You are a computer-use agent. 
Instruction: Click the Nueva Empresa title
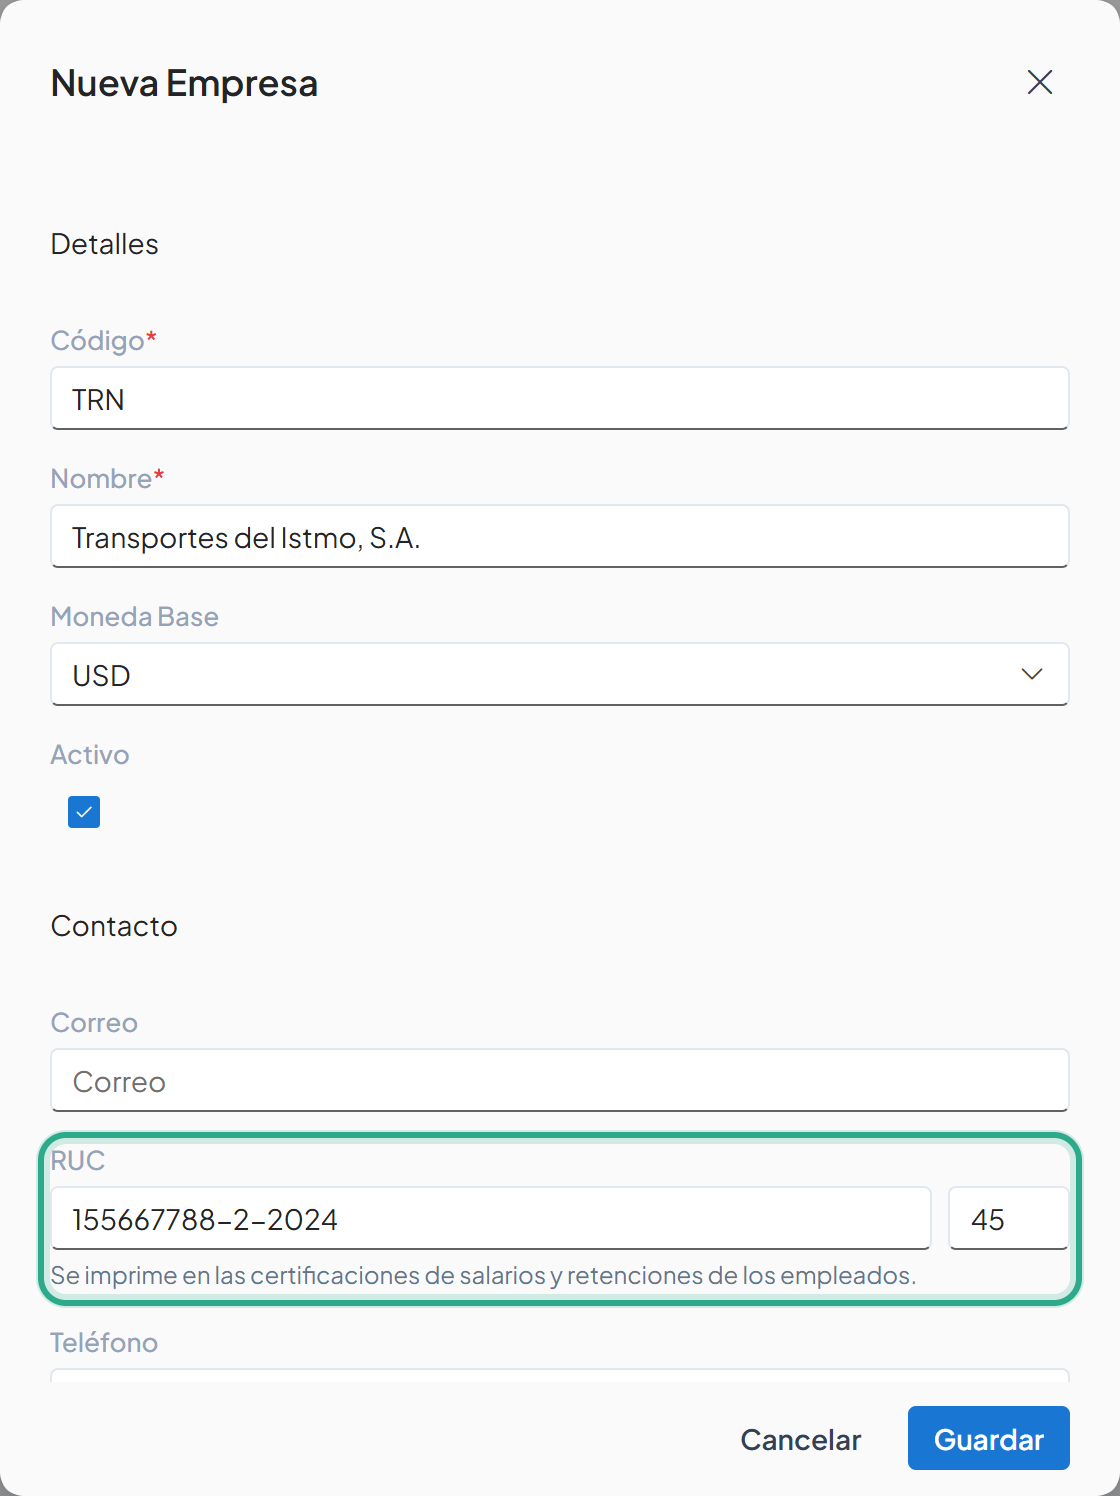pos(185,83)
